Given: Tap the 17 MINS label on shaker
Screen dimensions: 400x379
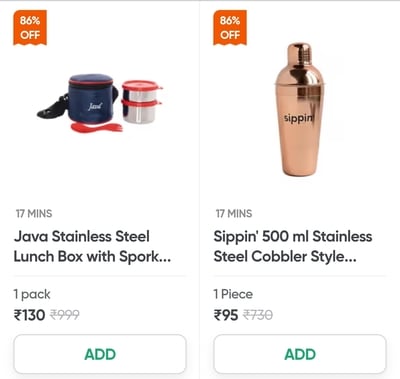Looking at the screenshot, I should point(234,213).
